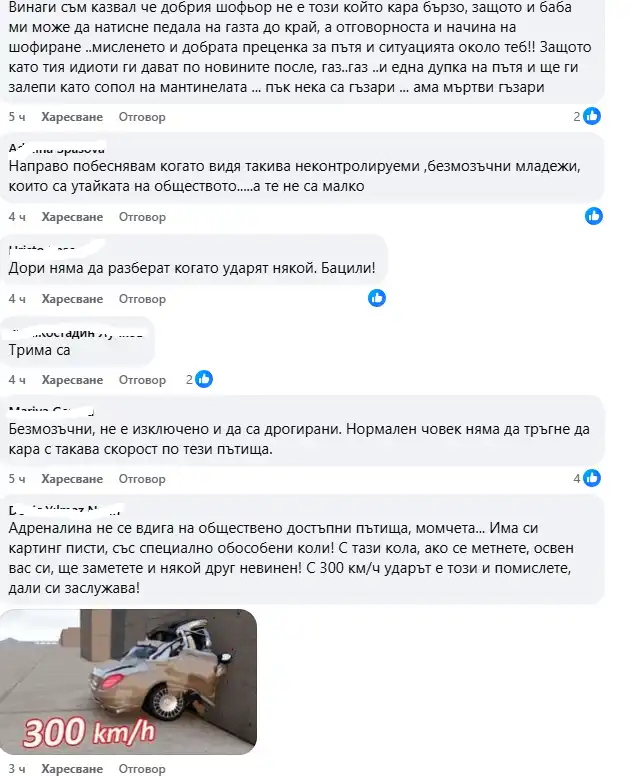Click Харесване under the 'Безмозъчни' comment
632x776 pixels.
(x=72, y=479)
